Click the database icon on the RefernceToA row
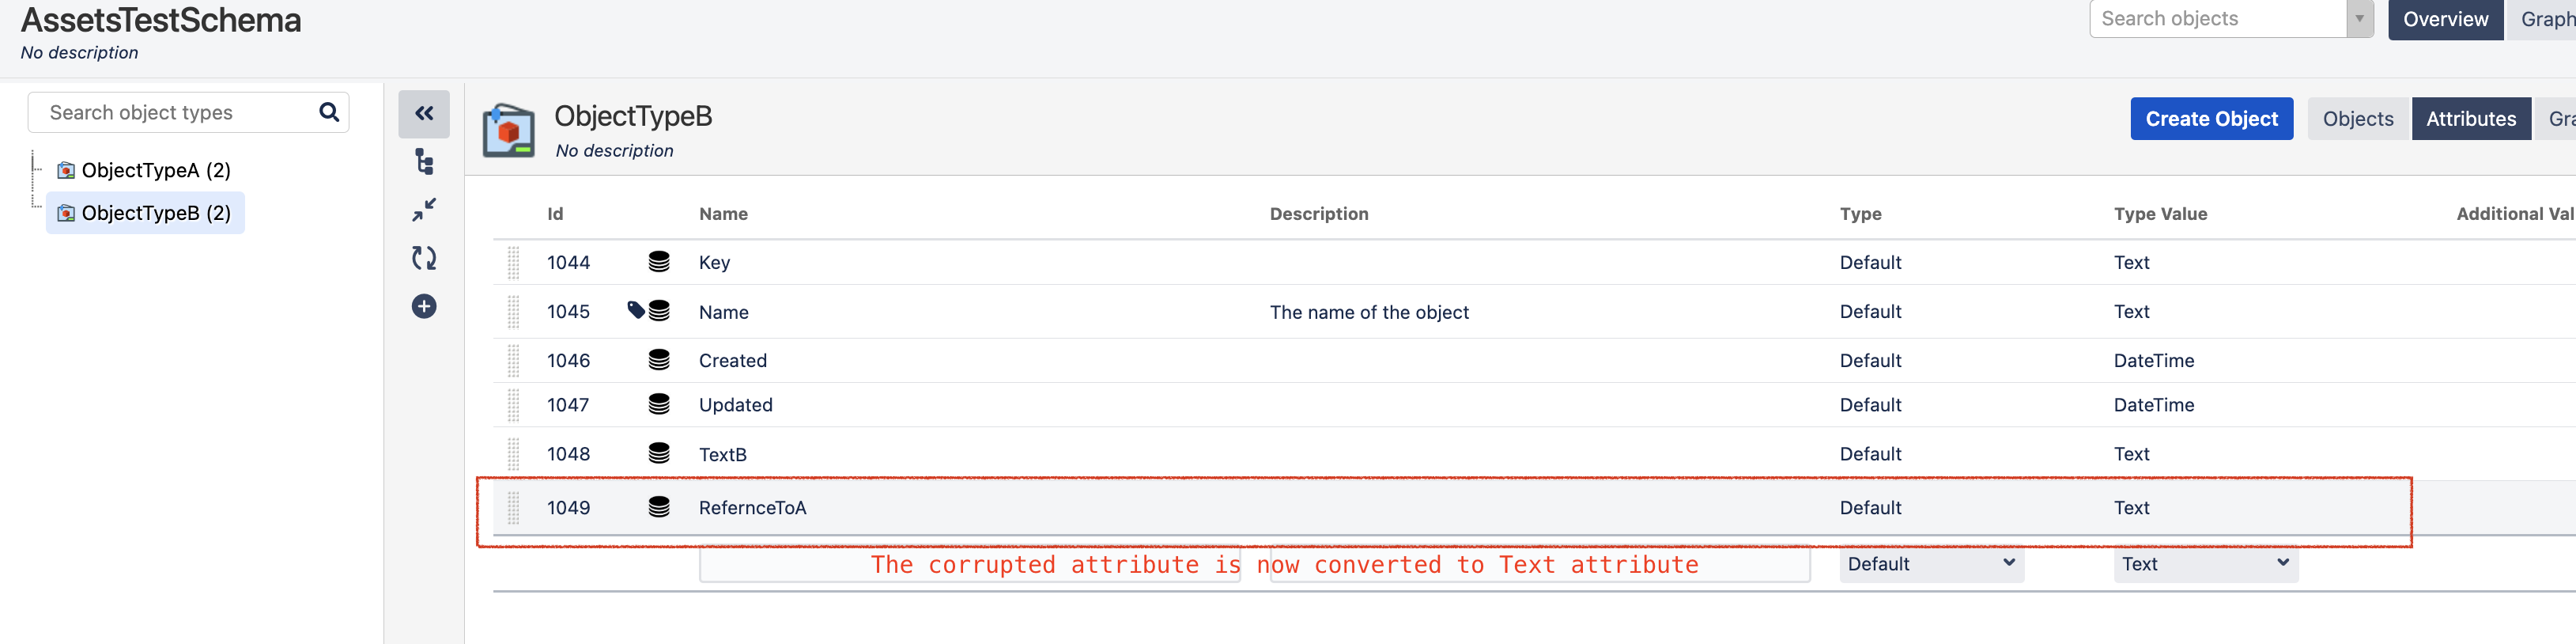 pyautogui.click(x=659, y=507)
